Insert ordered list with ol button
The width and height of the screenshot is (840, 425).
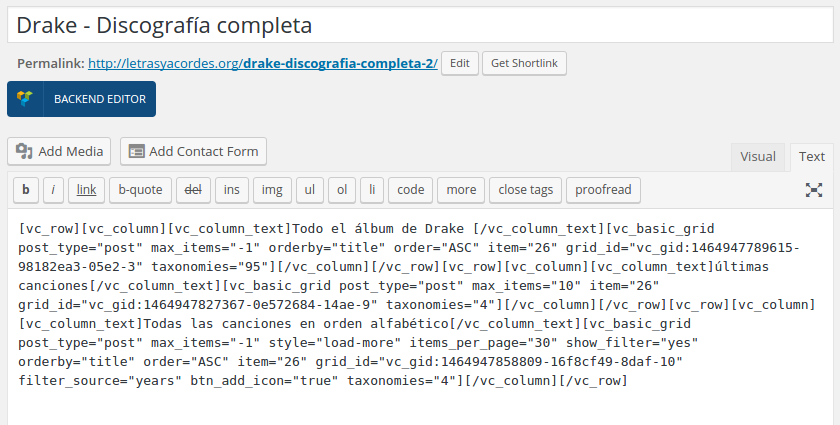click(x=342, y=190)
